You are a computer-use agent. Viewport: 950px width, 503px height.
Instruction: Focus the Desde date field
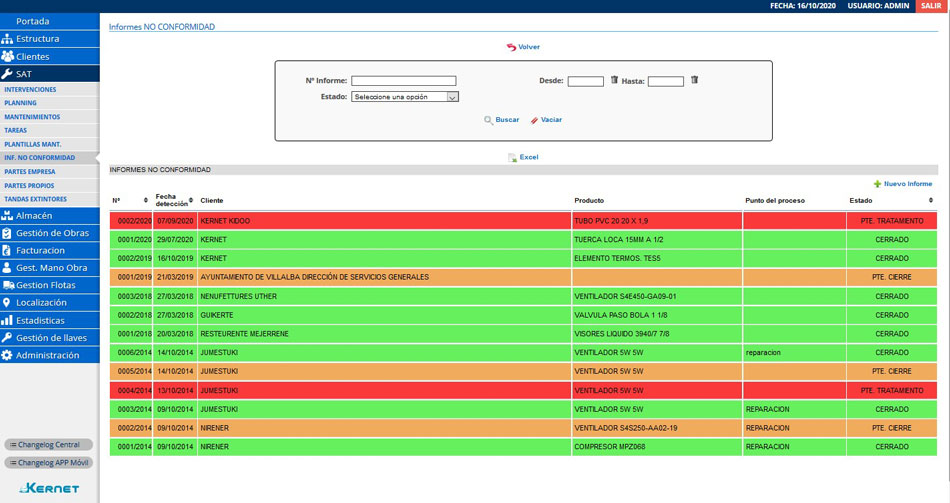tap(585, 81)
